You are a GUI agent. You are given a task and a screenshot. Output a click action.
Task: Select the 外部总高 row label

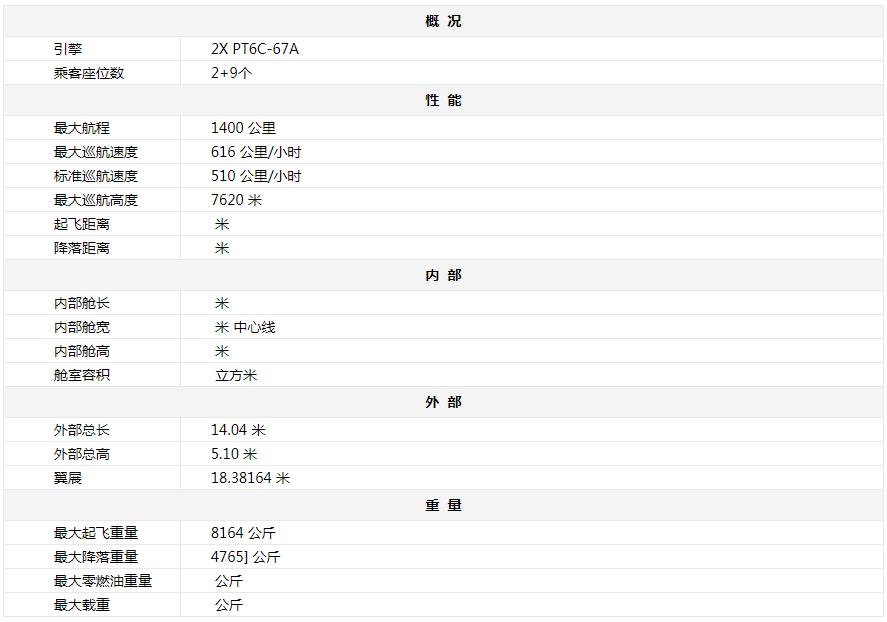[82, 454]
